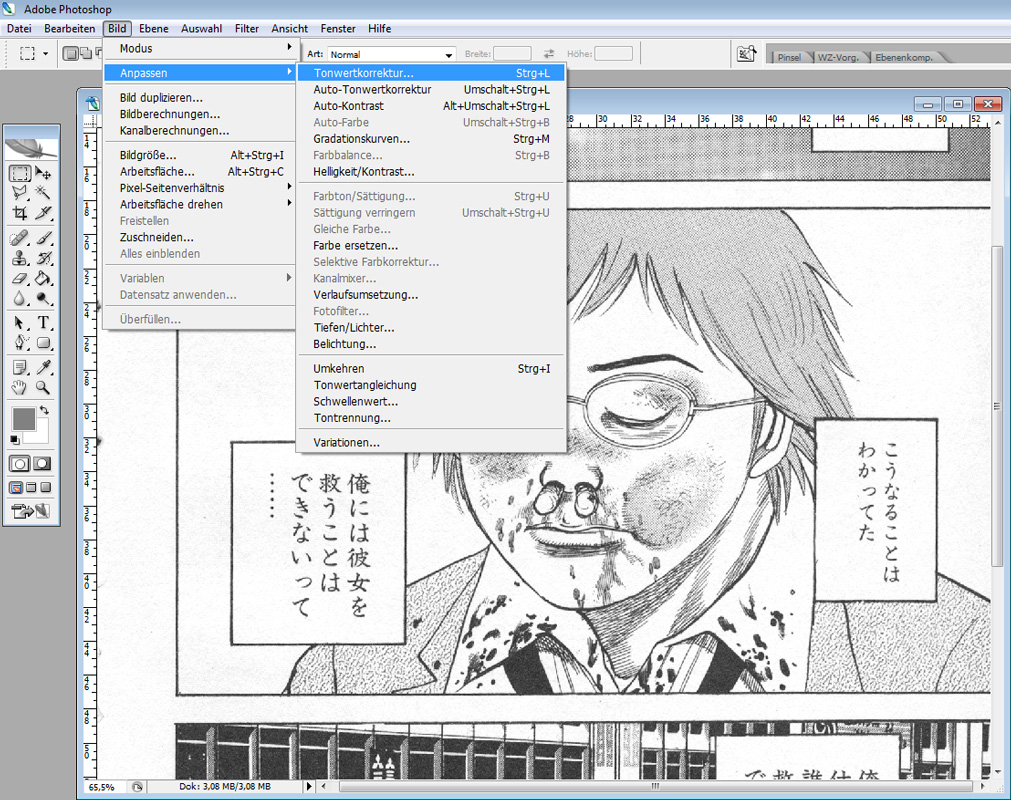Choose Add to Selection mode in options bar

click(86, 54)
